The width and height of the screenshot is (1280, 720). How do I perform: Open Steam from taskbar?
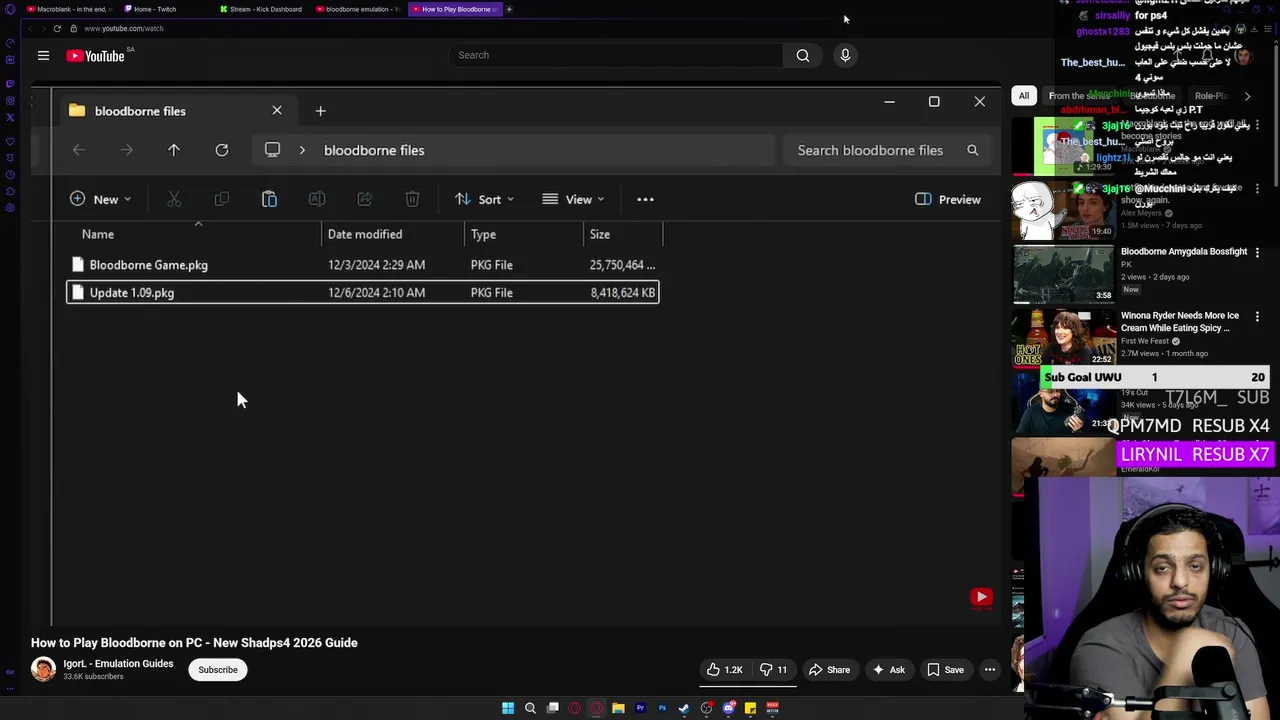coord(684,708)
